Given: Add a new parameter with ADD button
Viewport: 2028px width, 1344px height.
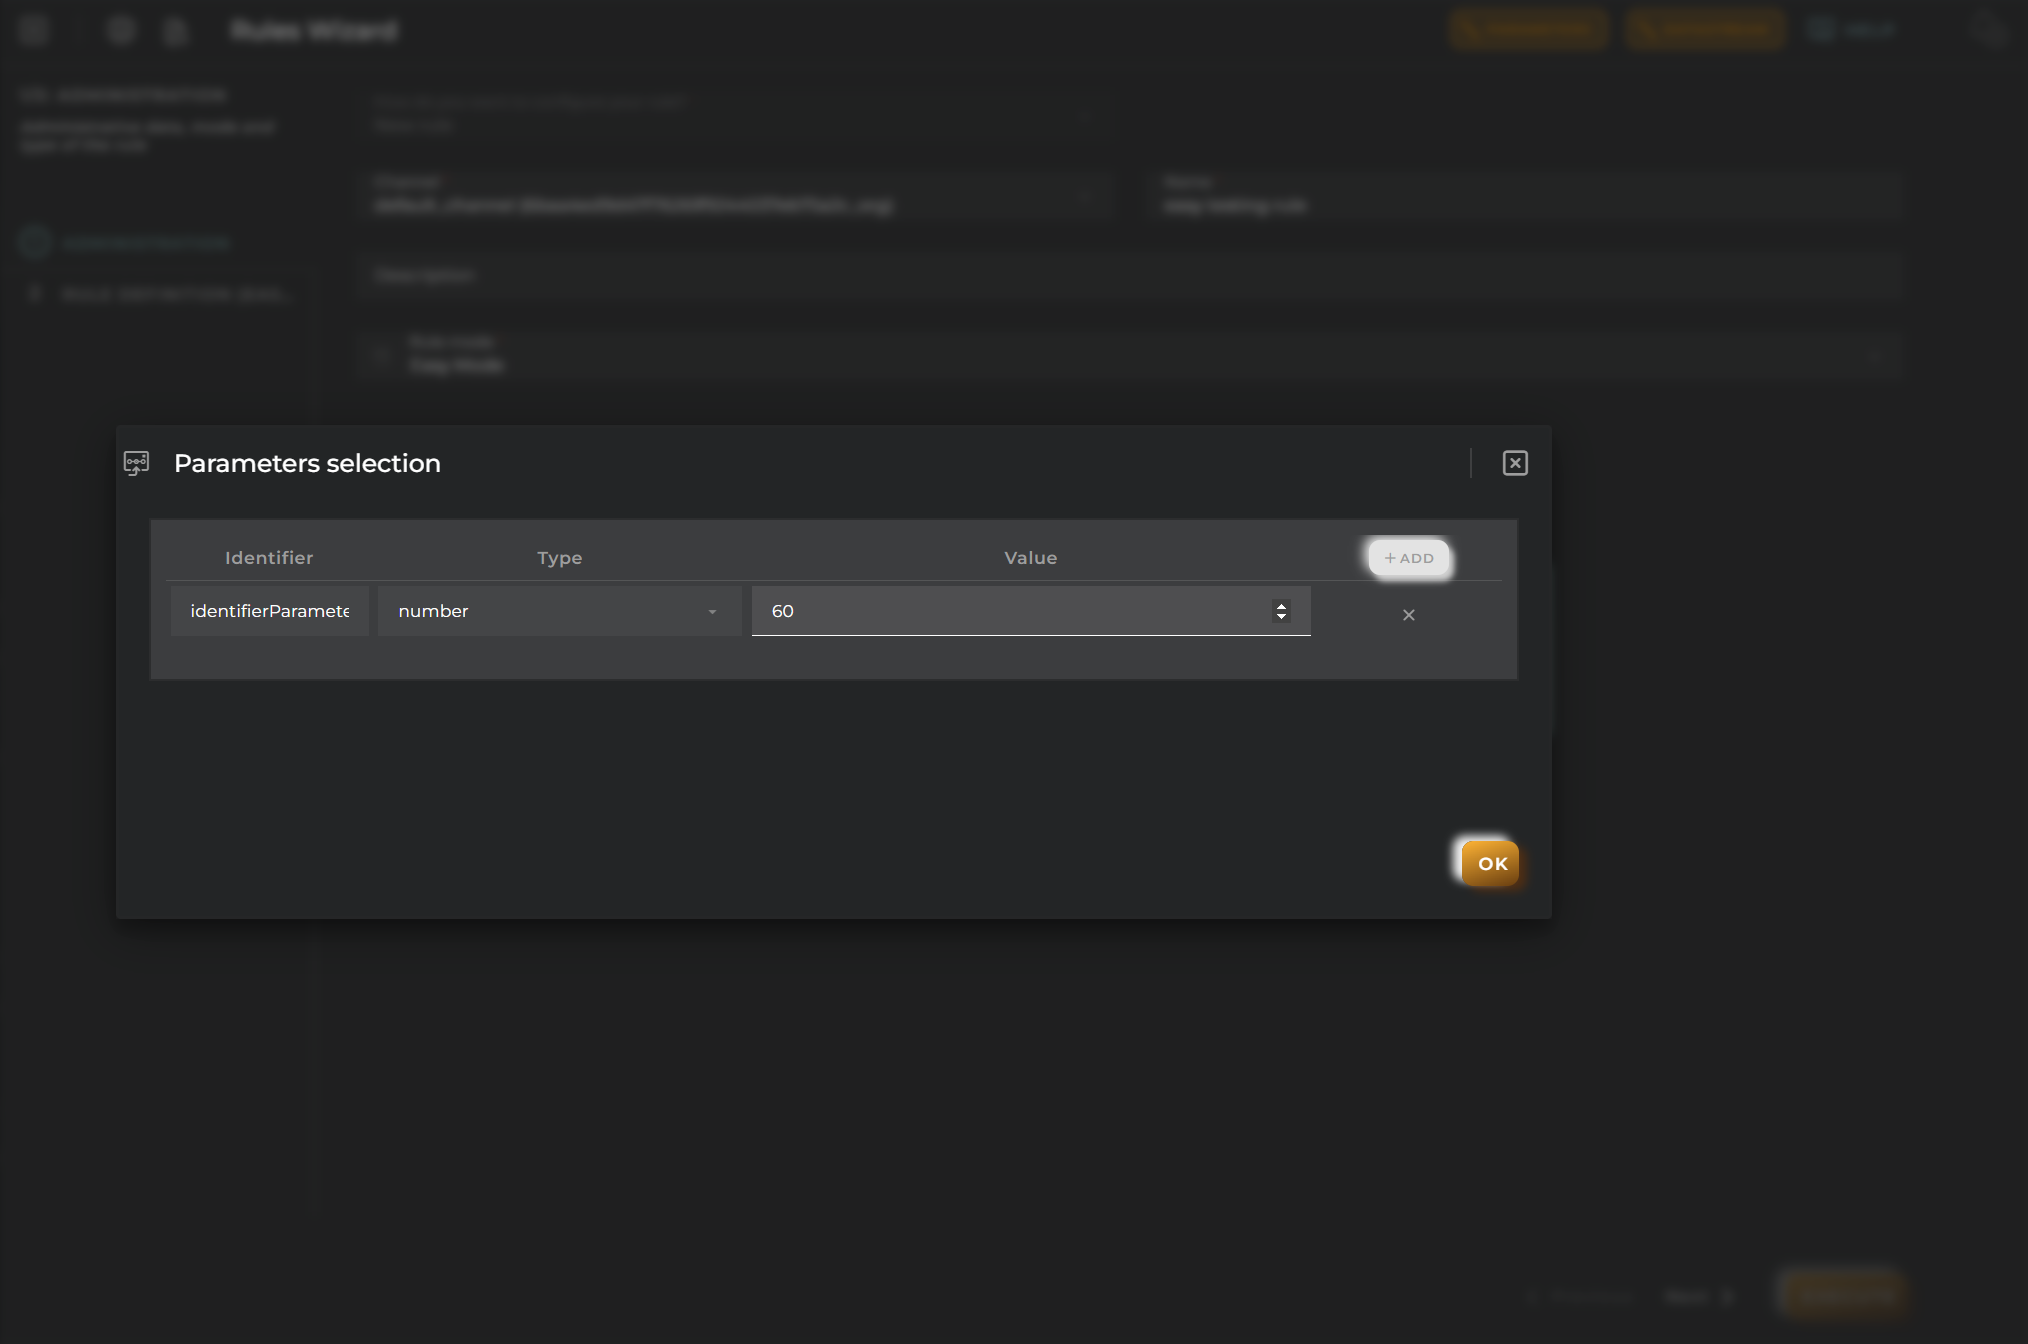Looking at the screenshot, I should click(1408, 558).
